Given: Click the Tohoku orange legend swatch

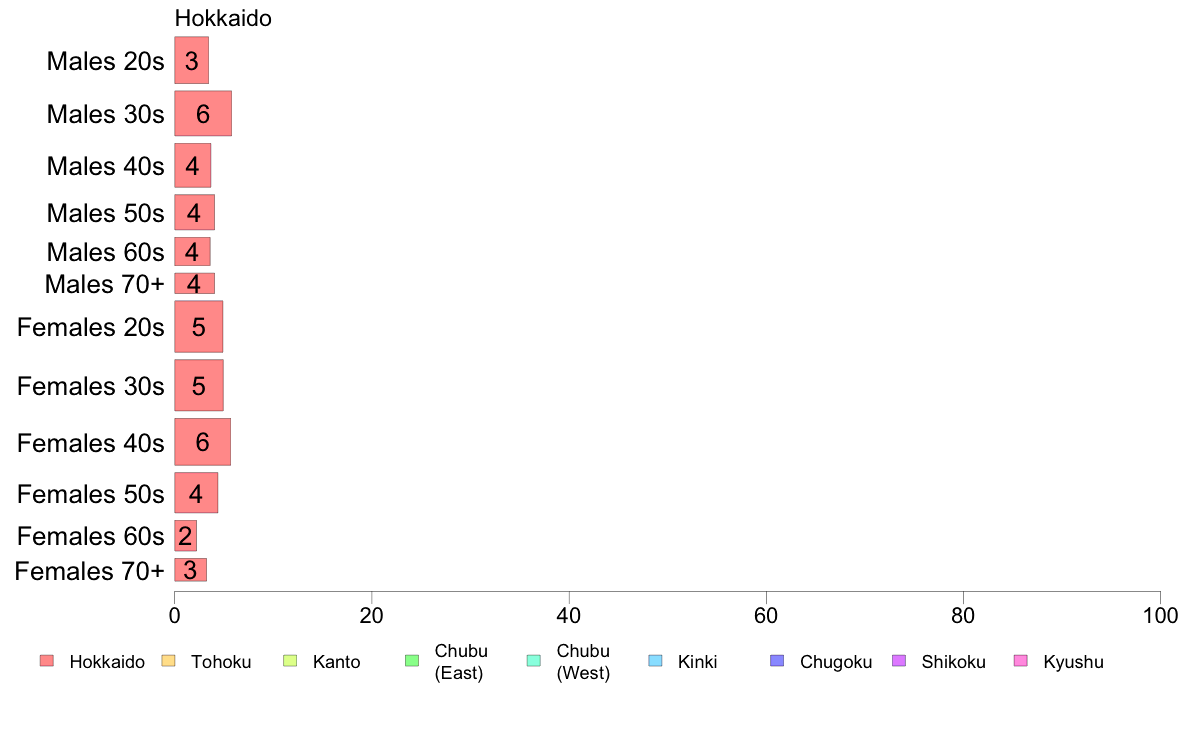Looking at the screenshot, I should (x=168, y=661).
